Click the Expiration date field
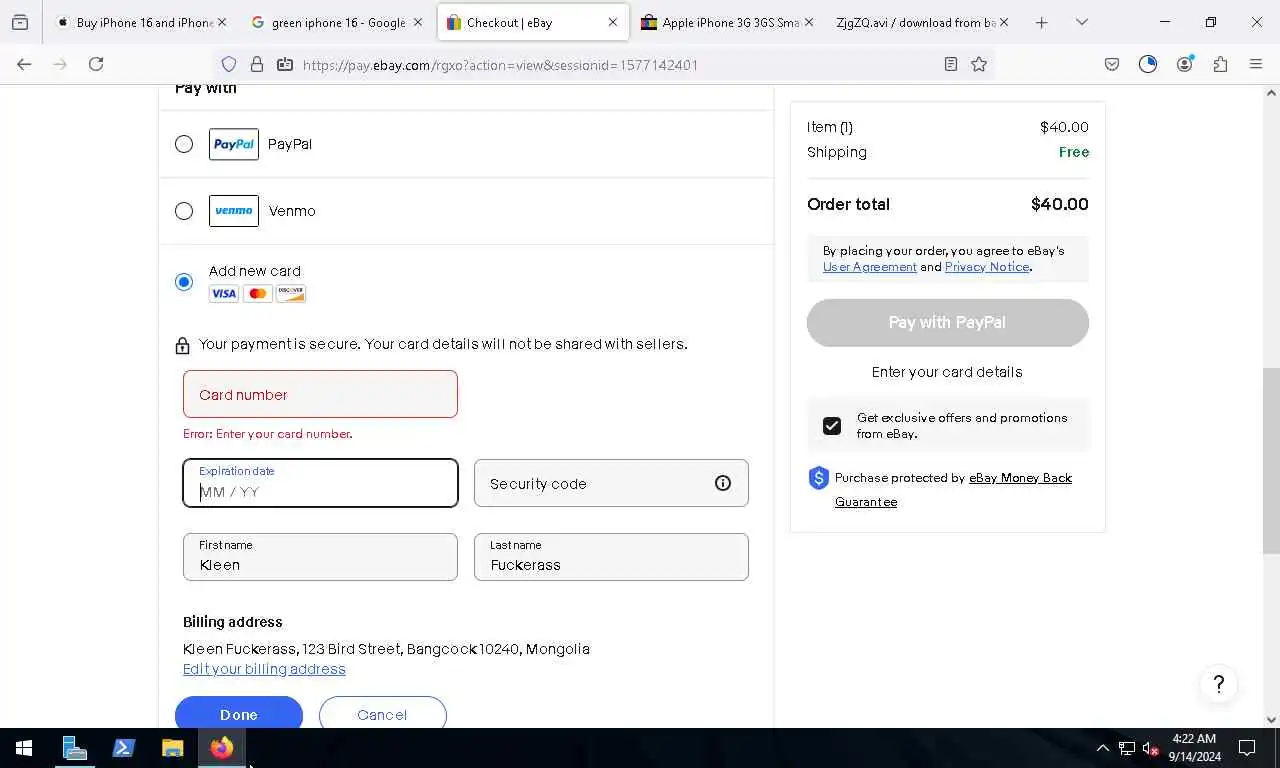The height and width of the screenshot is (768, 1280). (x=320, y=483)
